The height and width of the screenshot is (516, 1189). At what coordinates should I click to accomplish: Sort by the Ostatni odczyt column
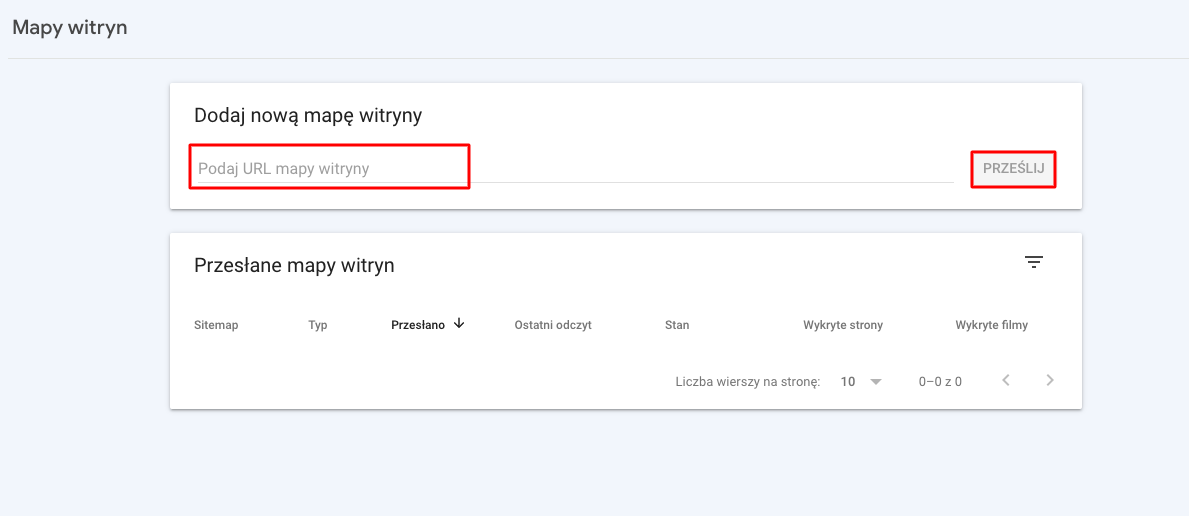pyautogui.click(x=553, y=325)
